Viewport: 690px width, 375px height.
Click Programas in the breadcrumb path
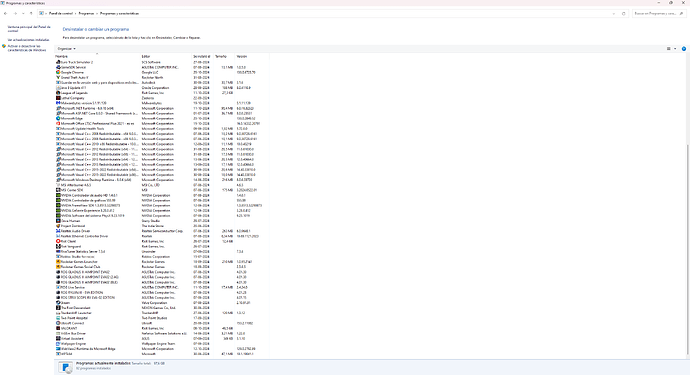[x=86, y=14]
